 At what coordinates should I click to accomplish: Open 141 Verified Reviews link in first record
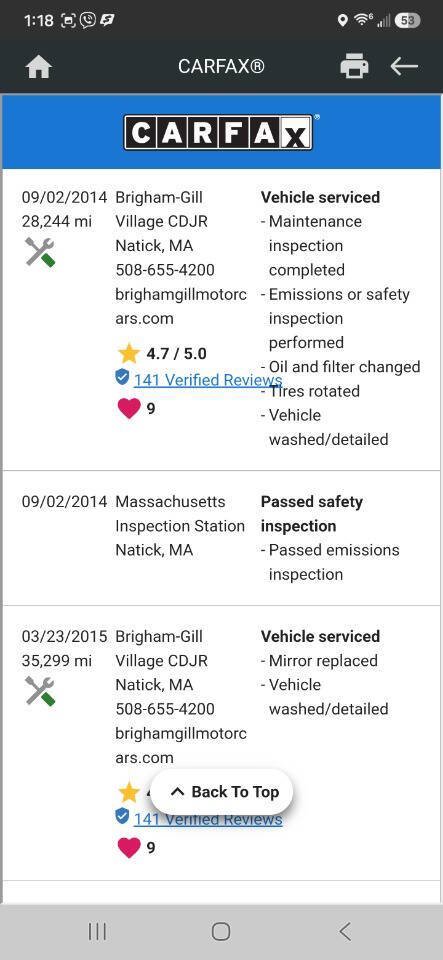pos(207,380)
